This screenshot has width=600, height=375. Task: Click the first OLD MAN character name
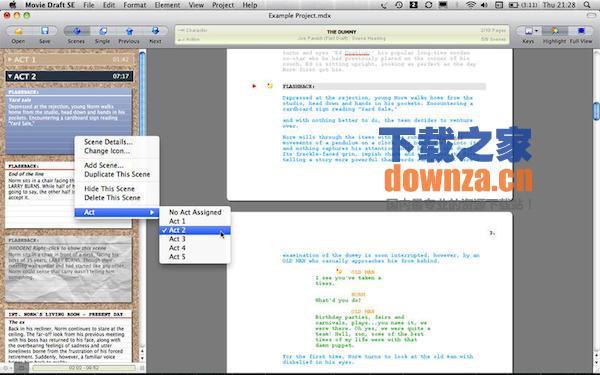click(362, 272)
